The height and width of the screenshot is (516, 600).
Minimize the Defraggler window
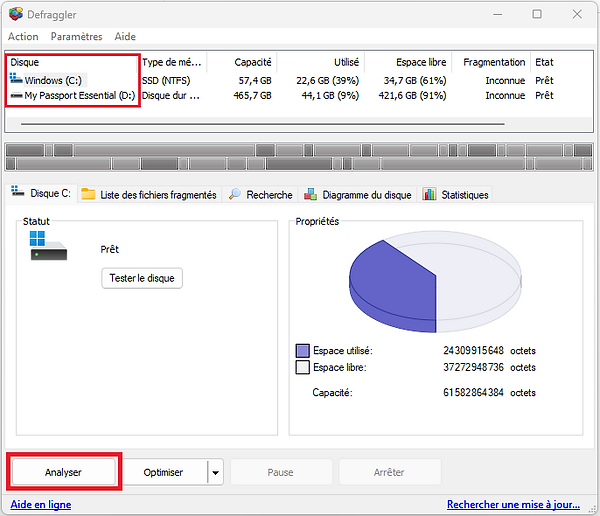[497, 15]
